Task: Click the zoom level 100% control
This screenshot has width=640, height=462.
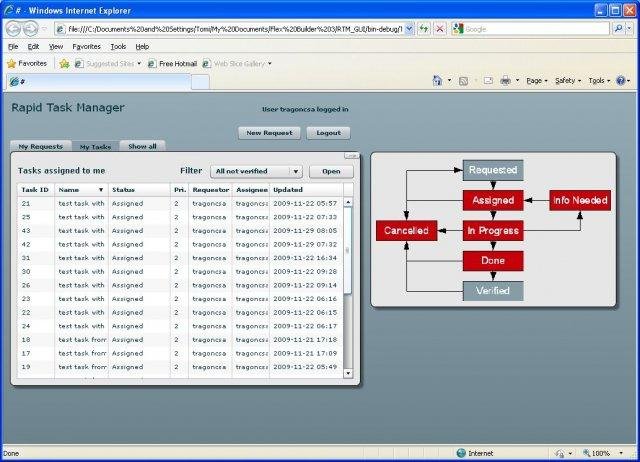Action: coord(596,453)
